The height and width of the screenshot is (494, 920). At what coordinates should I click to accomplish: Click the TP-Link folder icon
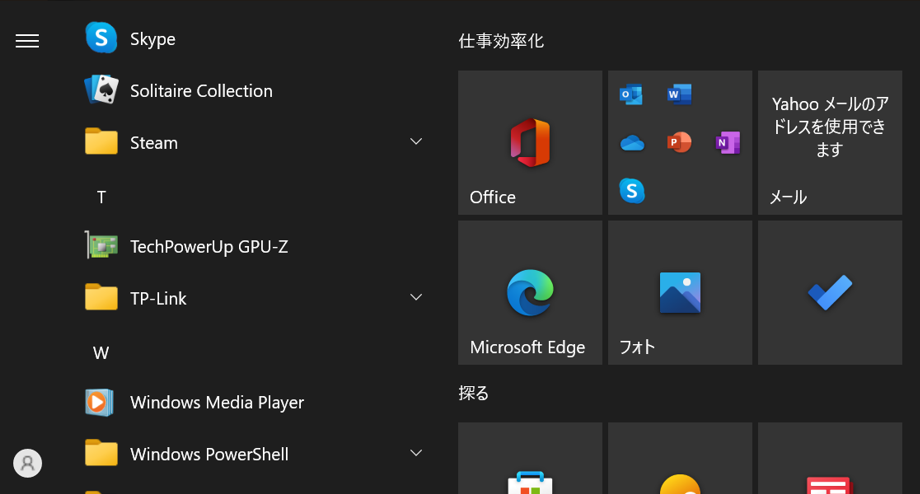[x=101, y=297]
